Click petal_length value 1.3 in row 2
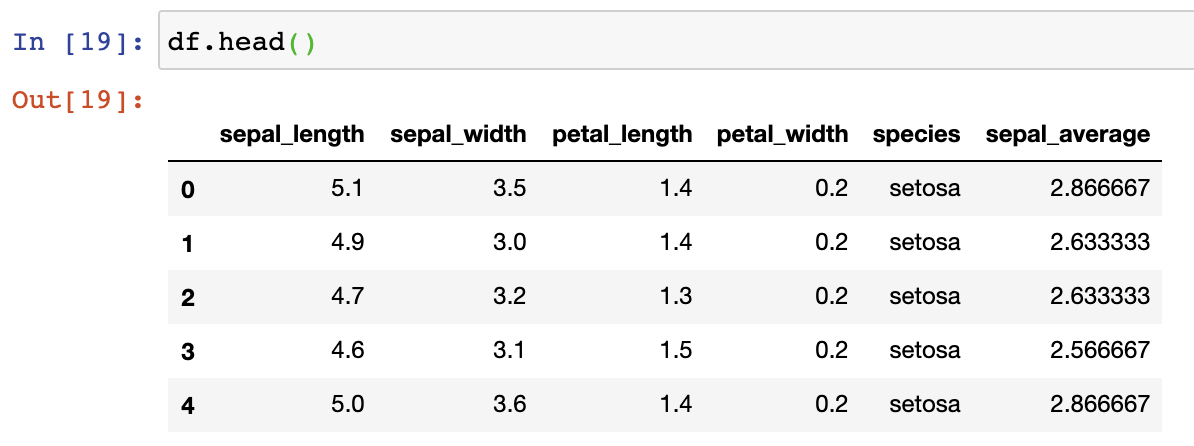Viewport: 1194px width, 446px height. point(674,296)
